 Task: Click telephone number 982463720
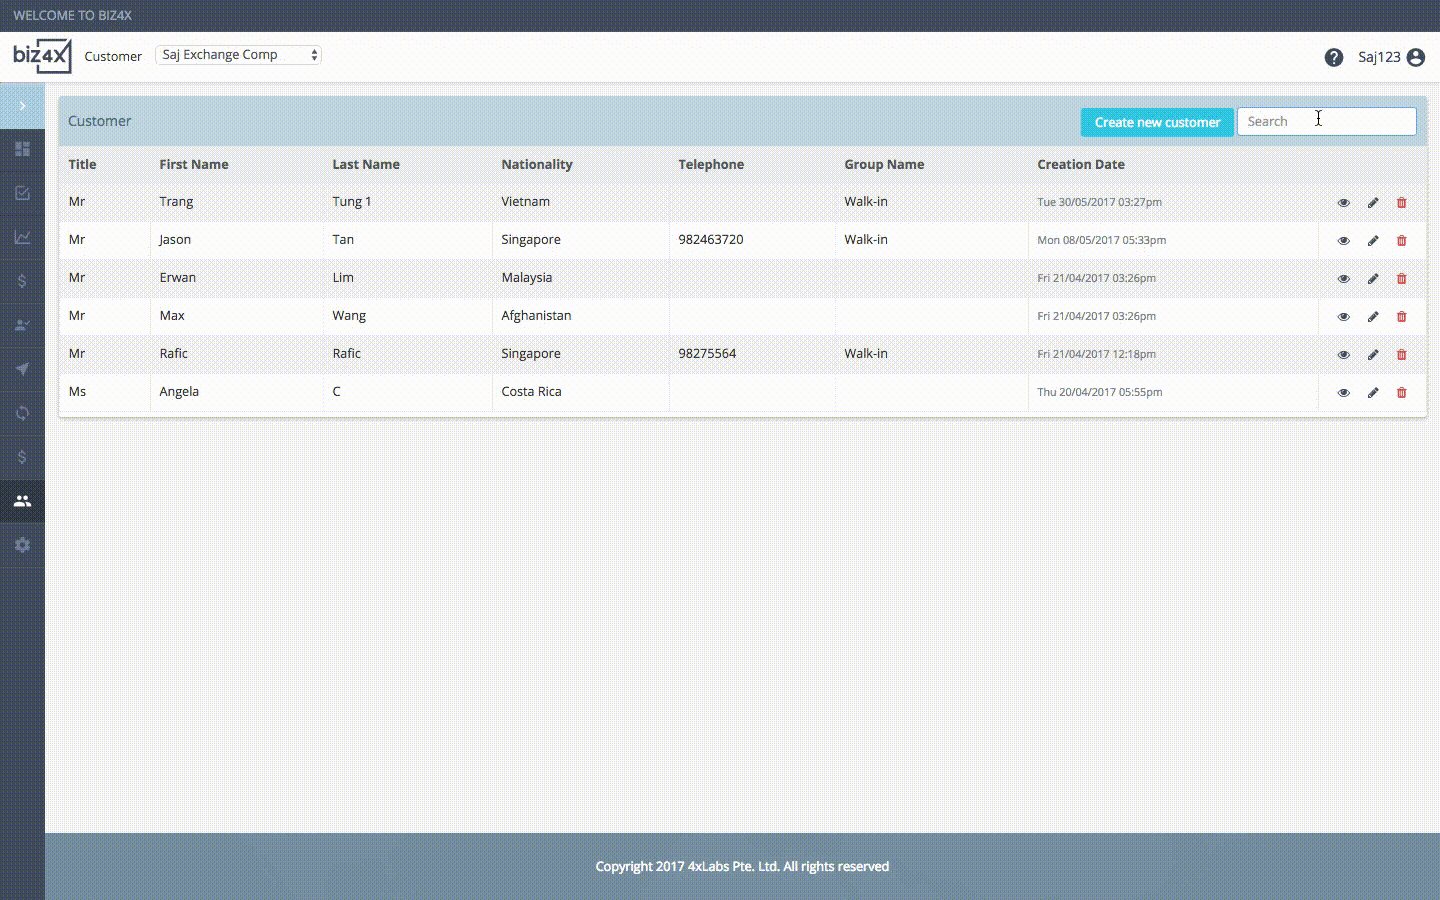(x=711, y=239)
